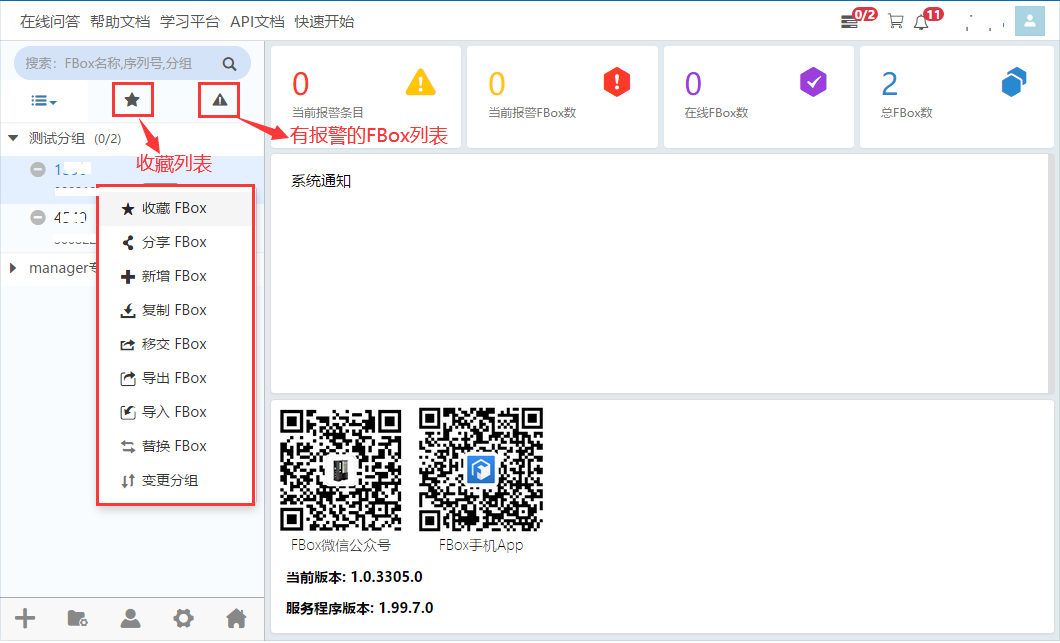Screen dimensions: 1060x643
Task: Click the search magnifier icon
Action: click(x=230, y=64)
